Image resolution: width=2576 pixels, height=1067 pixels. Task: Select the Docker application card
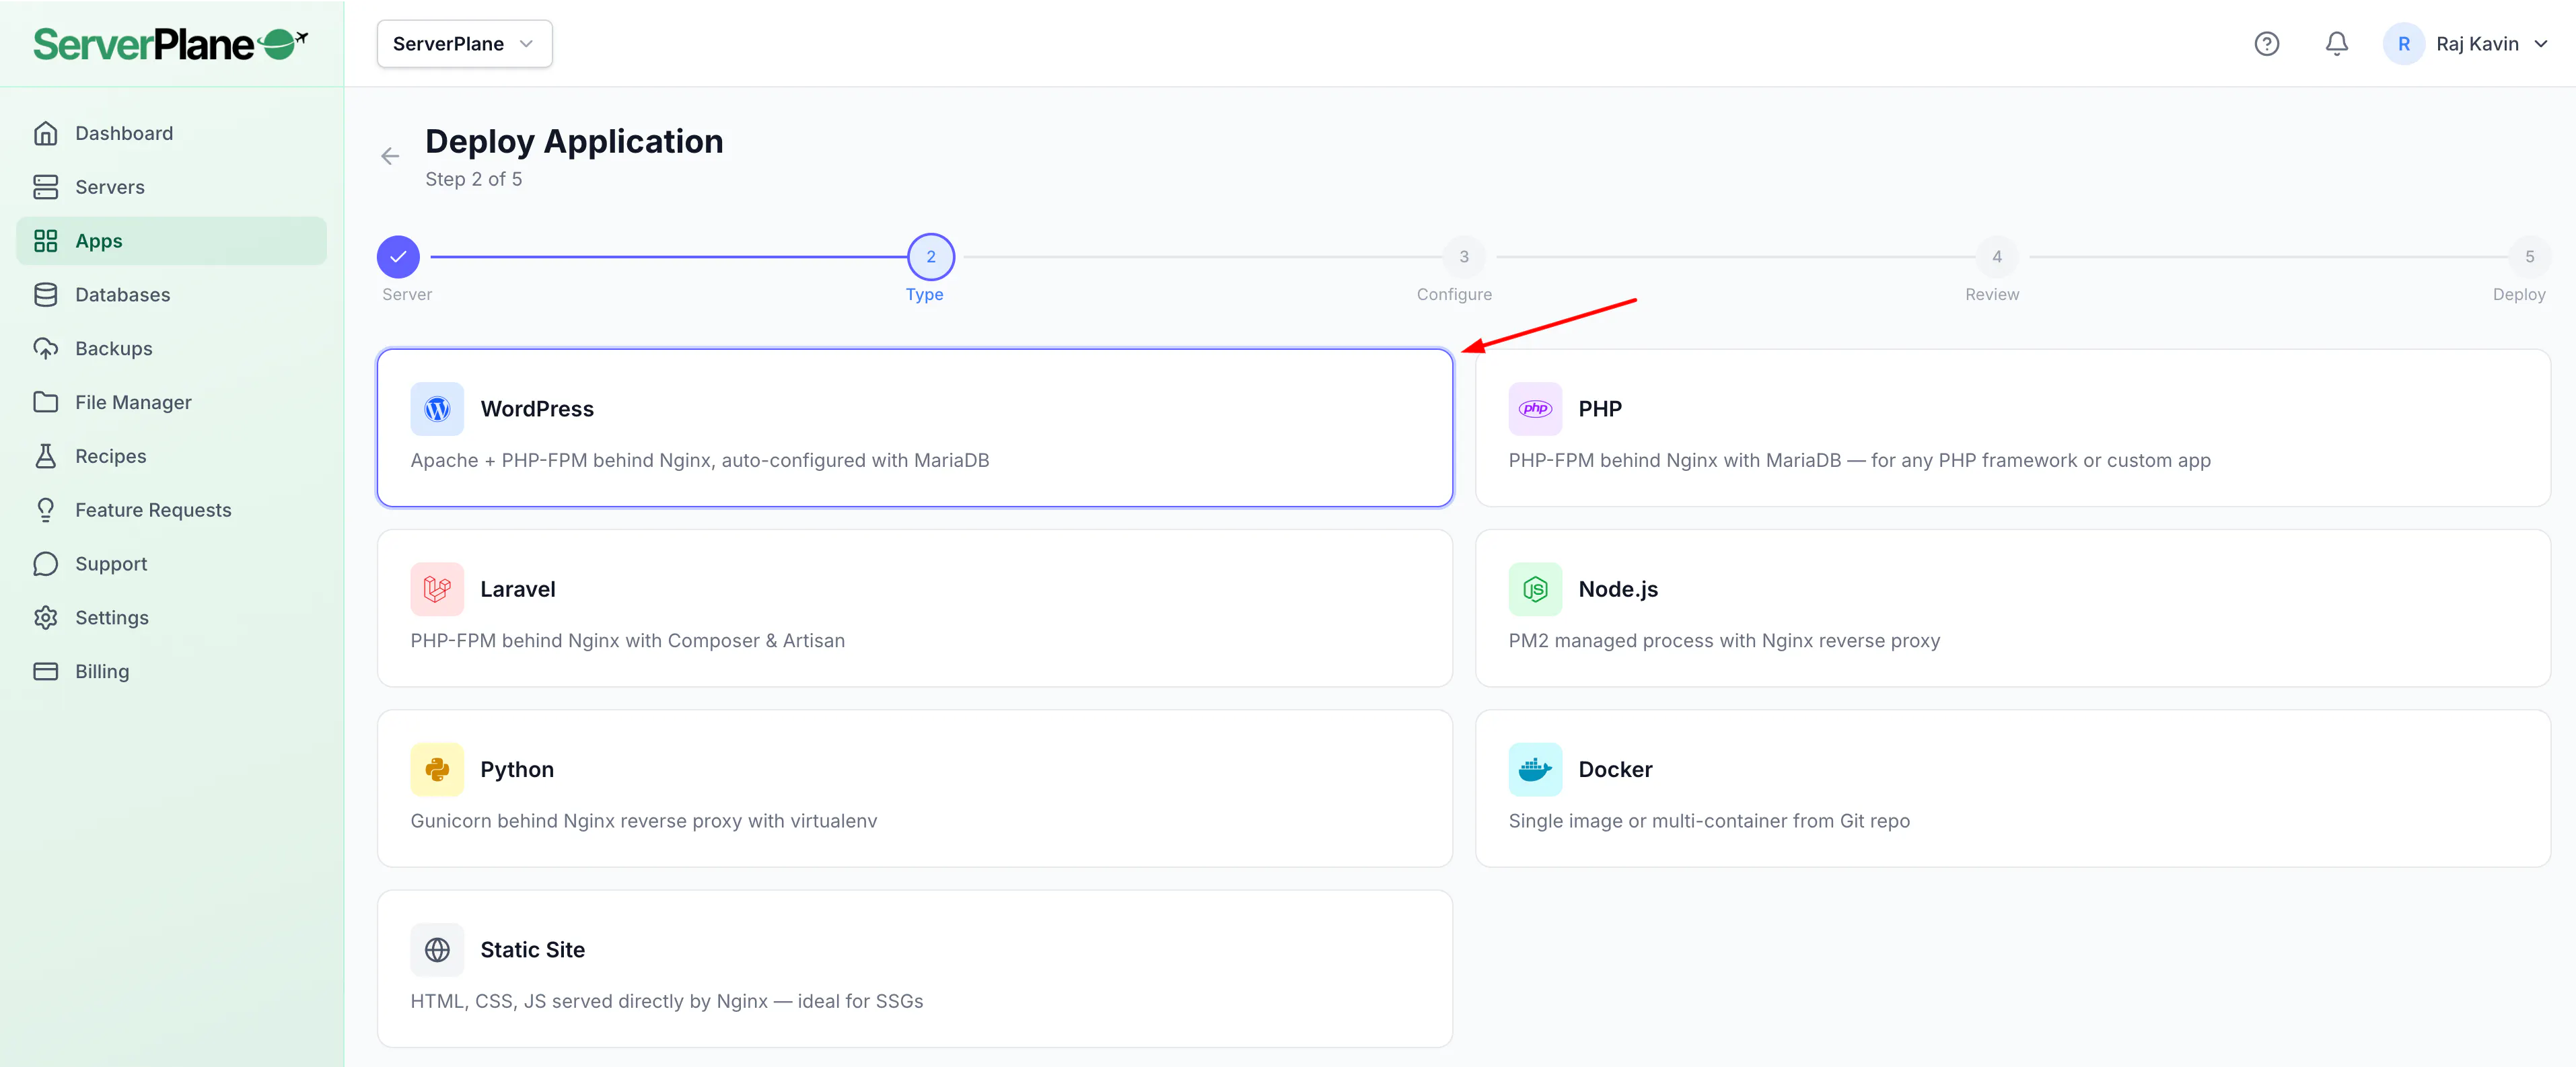pos(2012,788)
